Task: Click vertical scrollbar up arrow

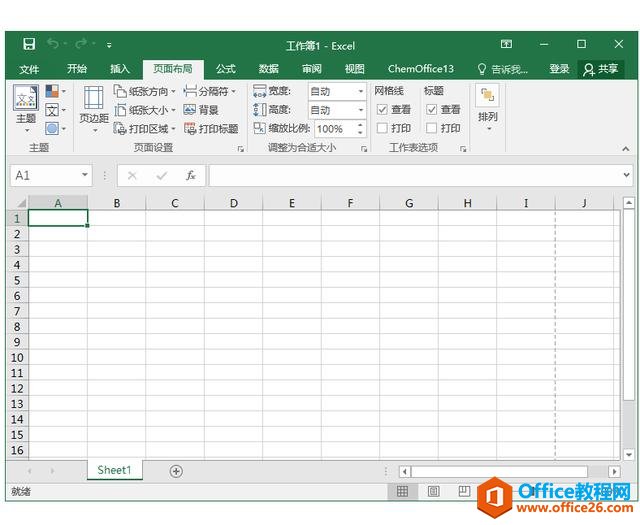Action: click(x=628, y=202)
